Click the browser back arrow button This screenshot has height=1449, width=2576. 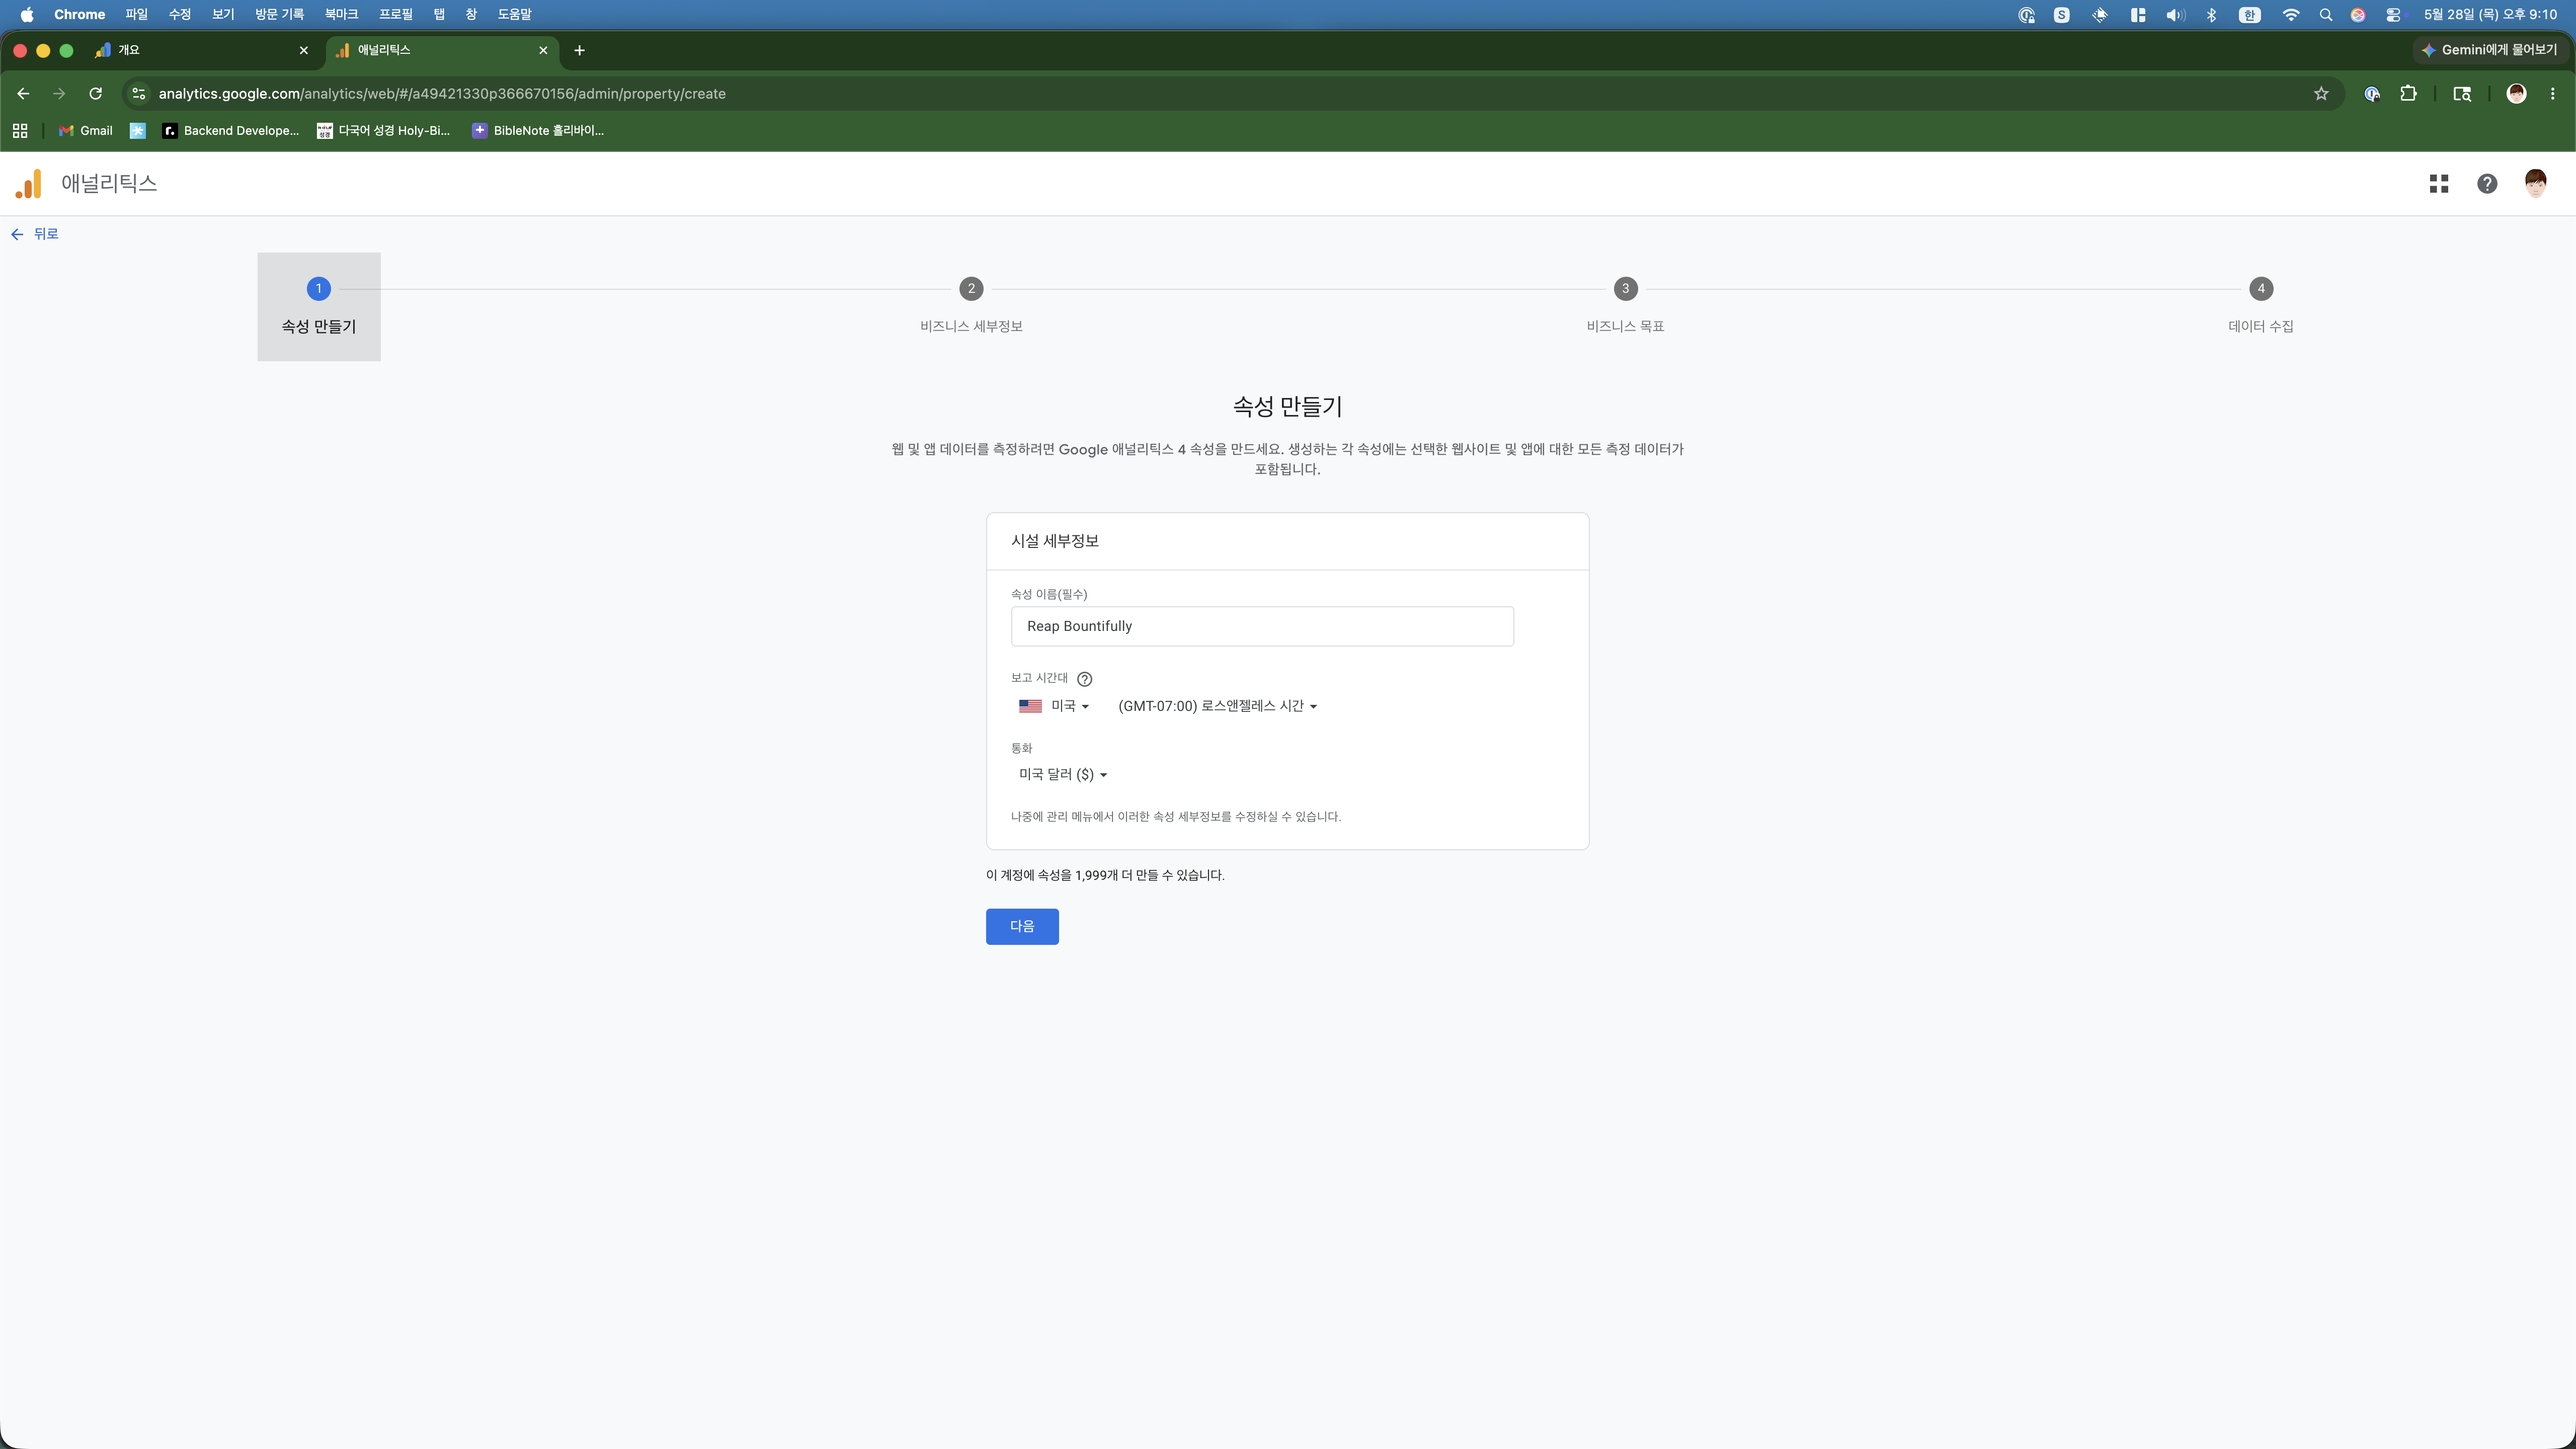point(23,94)
